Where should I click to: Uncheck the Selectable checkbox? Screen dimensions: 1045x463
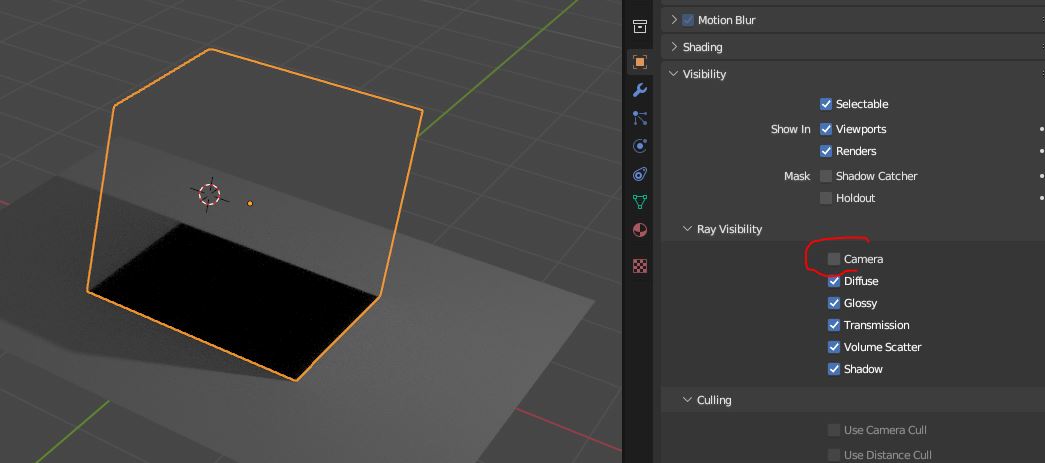point(826,104)
